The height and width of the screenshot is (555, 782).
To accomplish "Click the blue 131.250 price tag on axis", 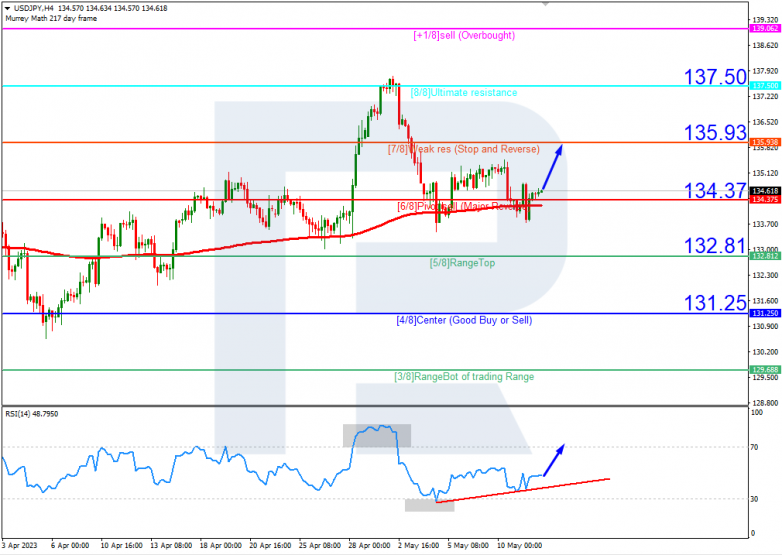I will pos(765,313).
